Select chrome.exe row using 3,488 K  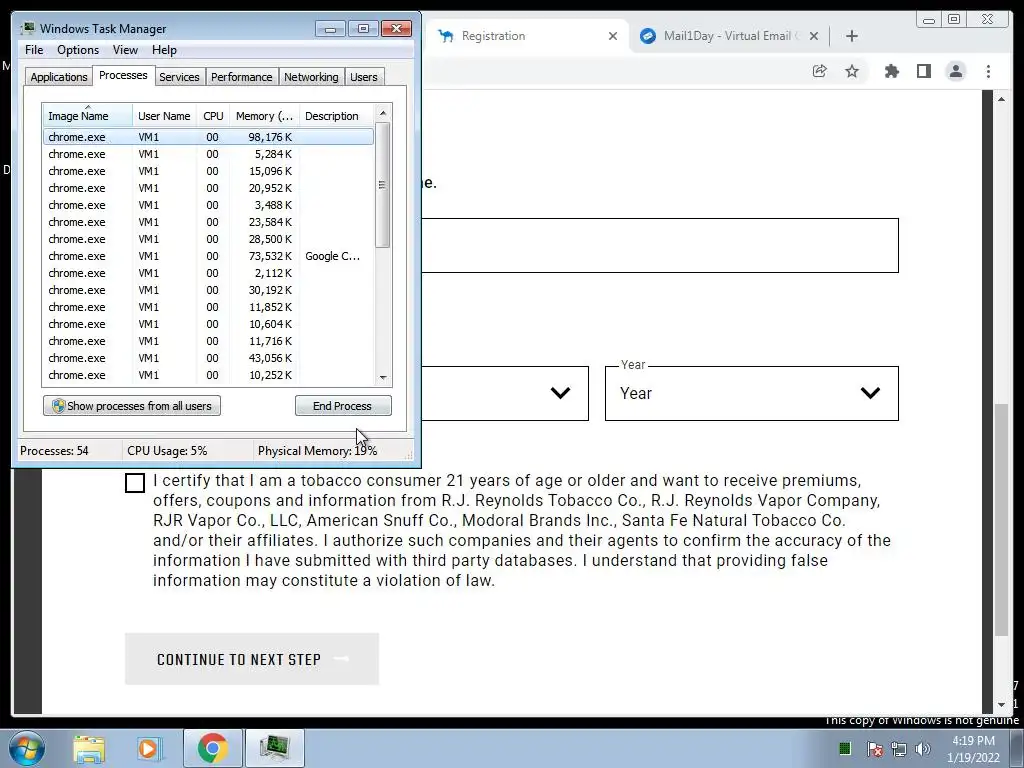208,205
